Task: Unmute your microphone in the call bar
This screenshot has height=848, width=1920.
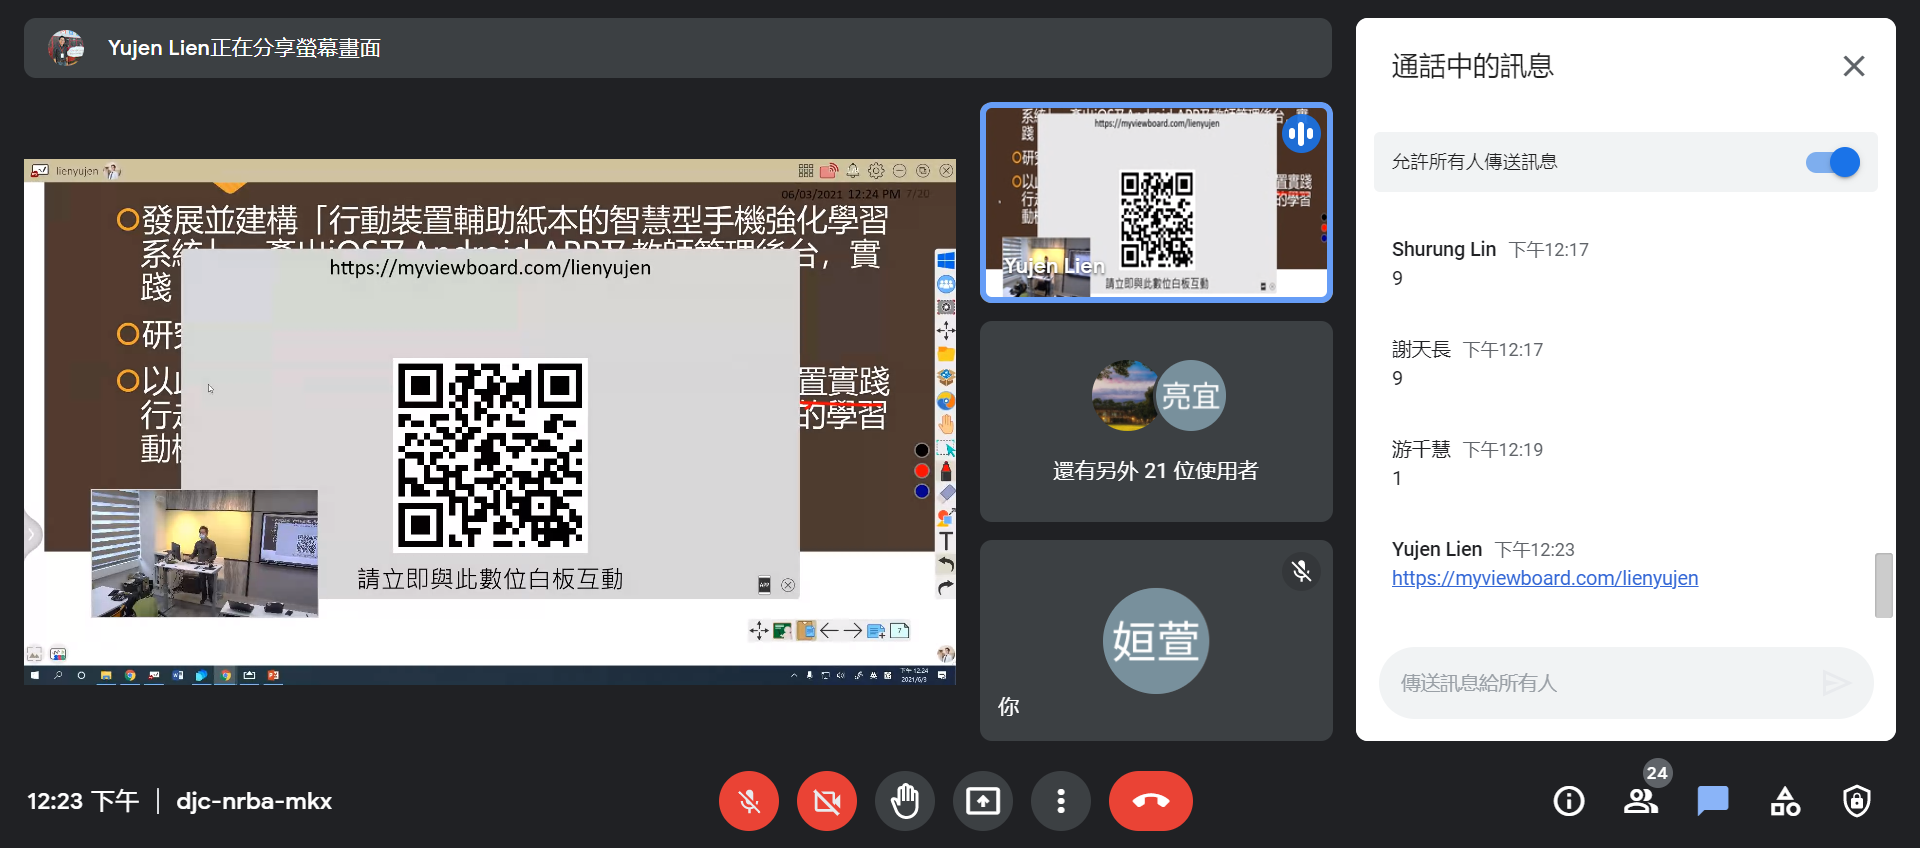Action: [x=749, y=801]
